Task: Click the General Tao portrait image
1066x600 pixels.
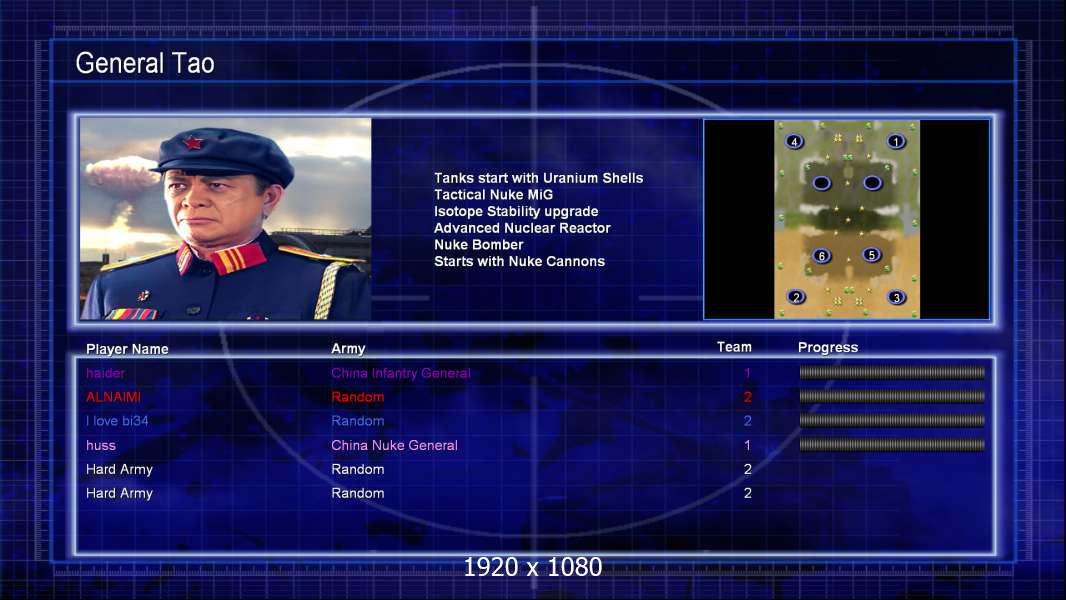Action: (226, 219)
